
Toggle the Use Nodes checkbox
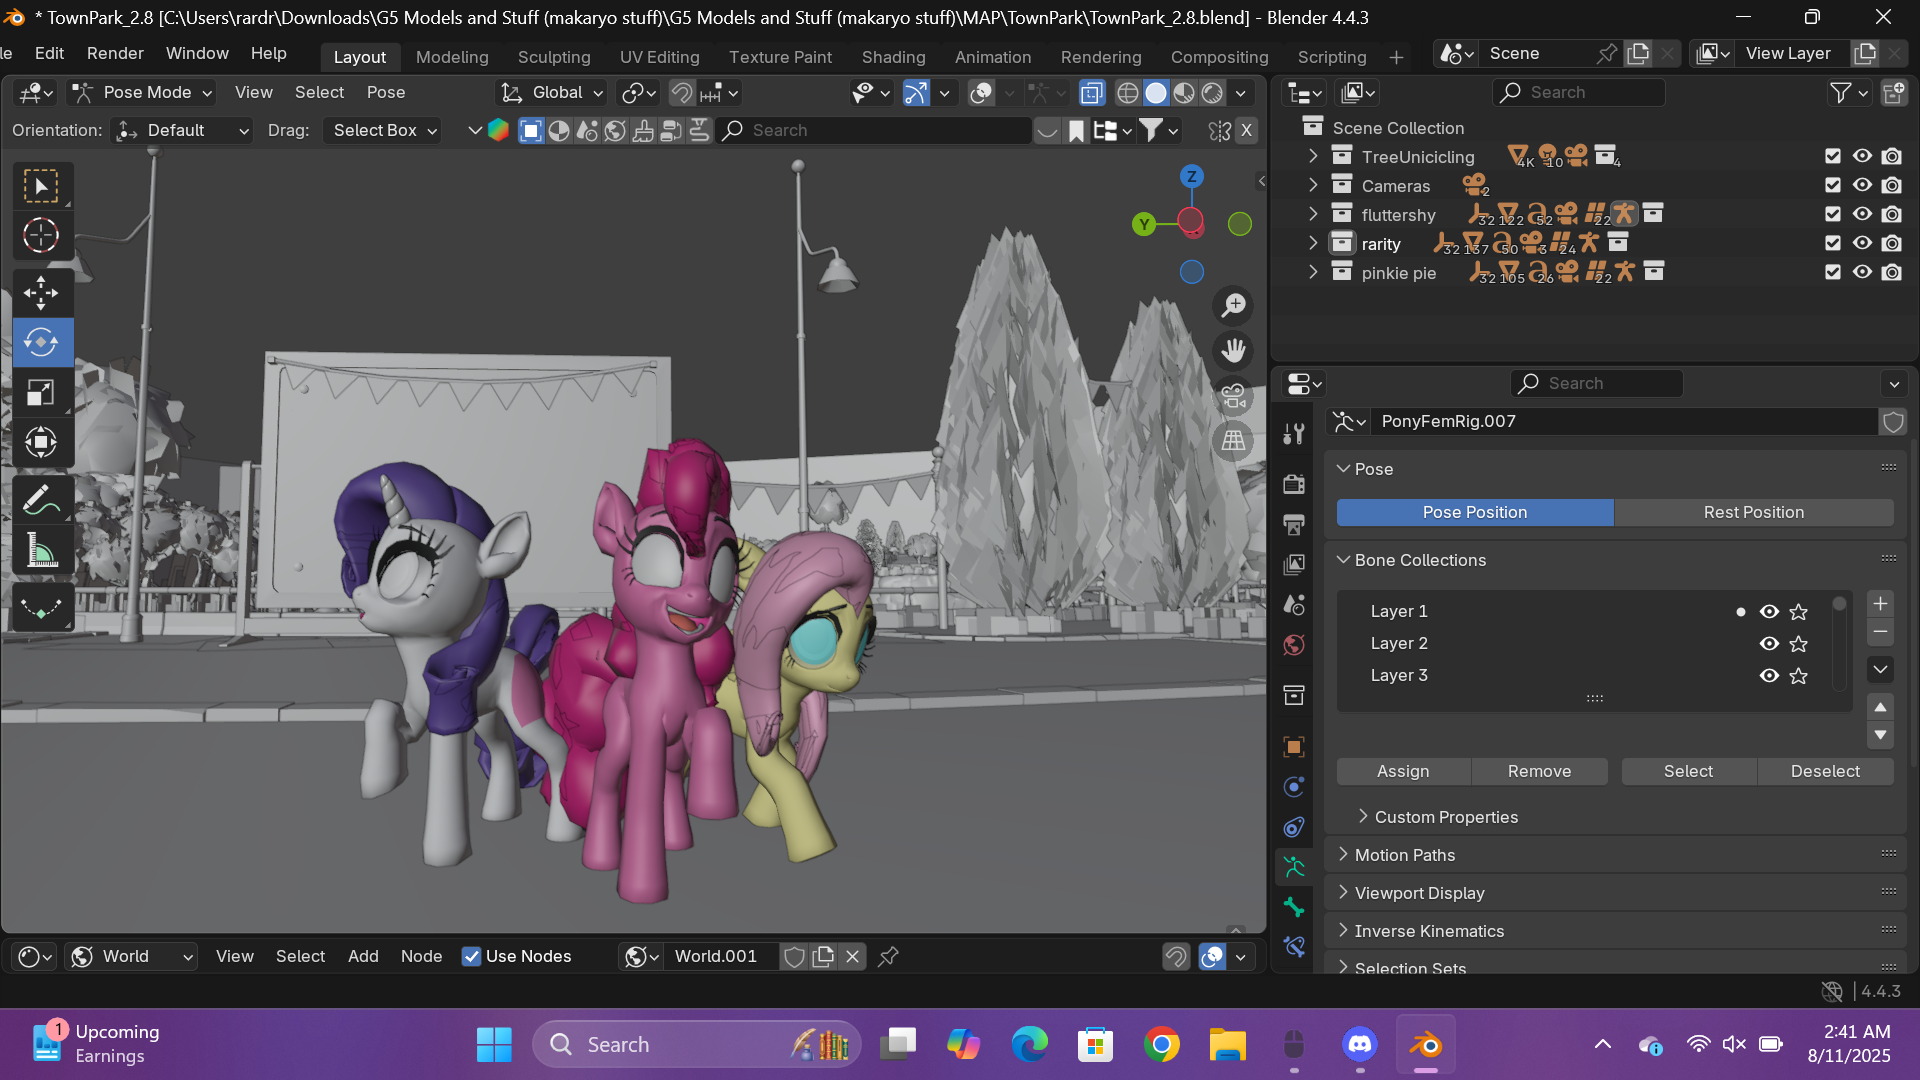click(x=471, y=957)
